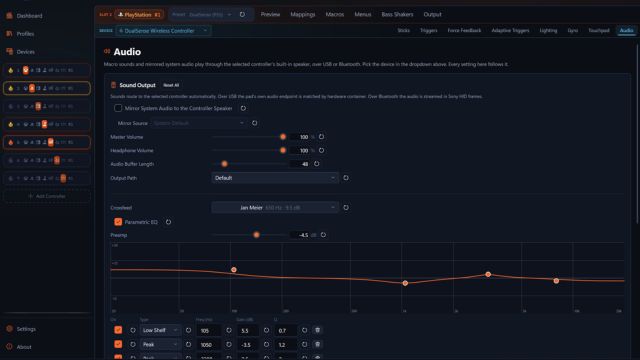Click the Master Volume slider handle
Screen dimensions: 640x360
click(x=283, y=137)
